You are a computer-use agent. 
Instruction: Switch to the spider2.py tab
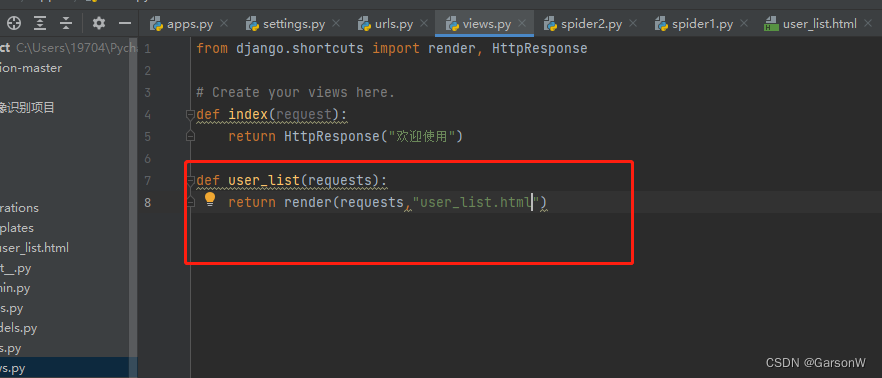coord(590,24)
